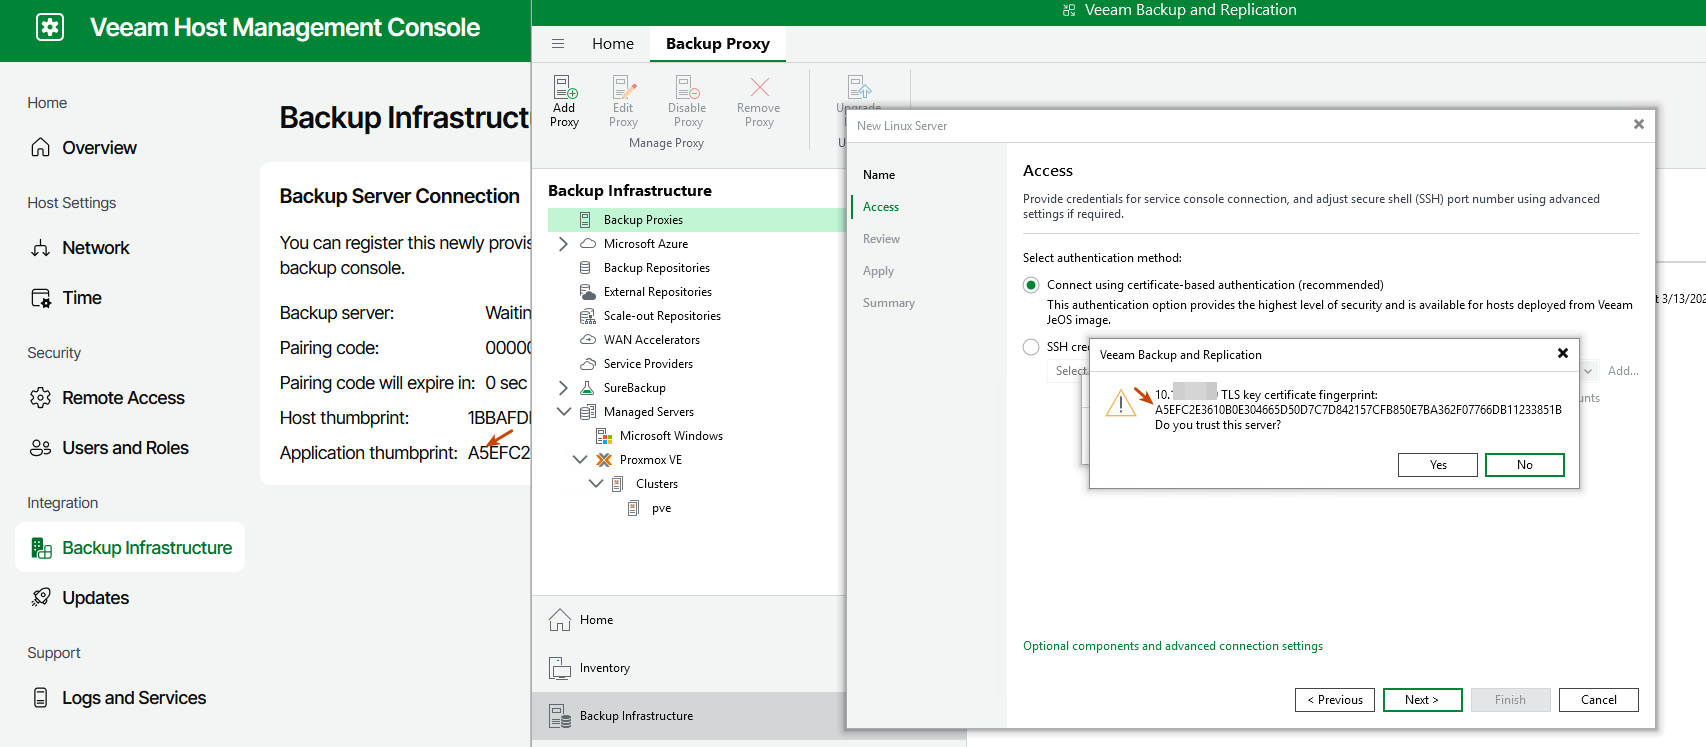Image resolution: width=1706 pixels, height=747 pixels.
Task: Click the Next wizard button
Action: point(1422,700)
